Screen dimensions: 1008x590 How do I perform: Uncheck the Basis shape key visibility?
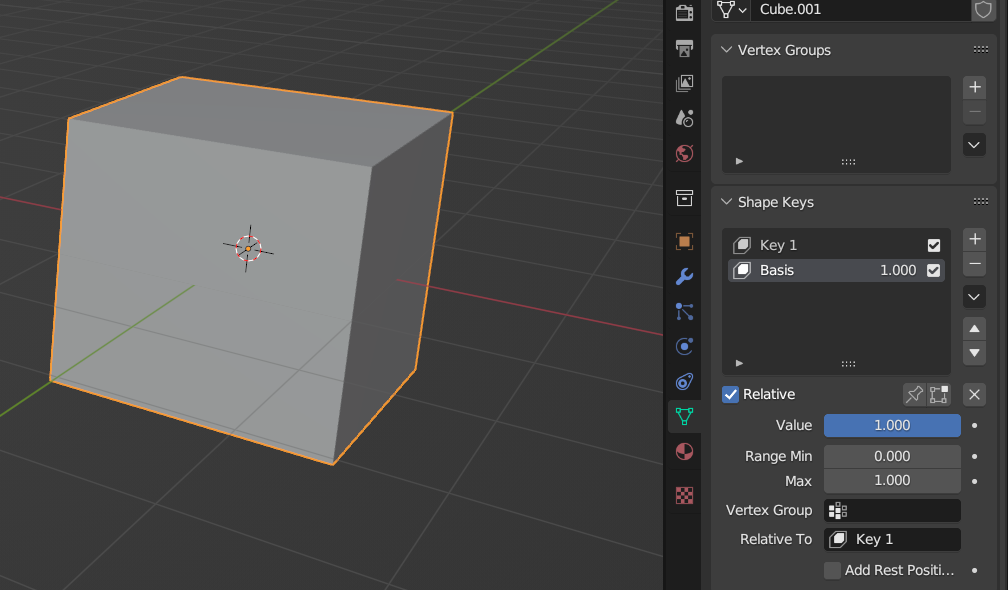click(x=933, y=270)
